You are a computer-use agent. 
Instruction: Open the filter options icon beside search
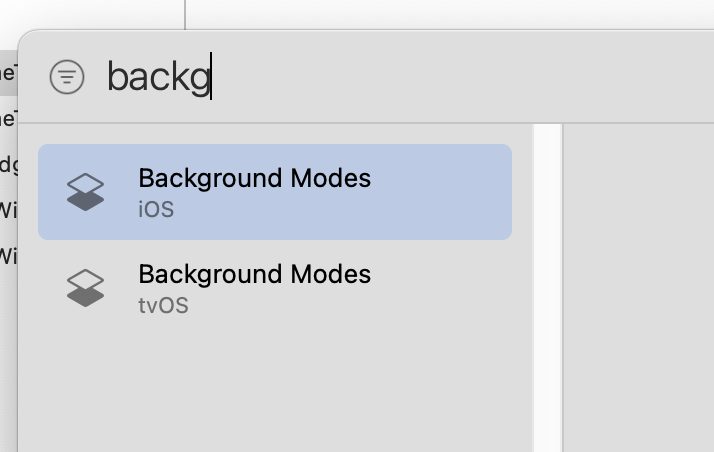click(x=67, y=77)
